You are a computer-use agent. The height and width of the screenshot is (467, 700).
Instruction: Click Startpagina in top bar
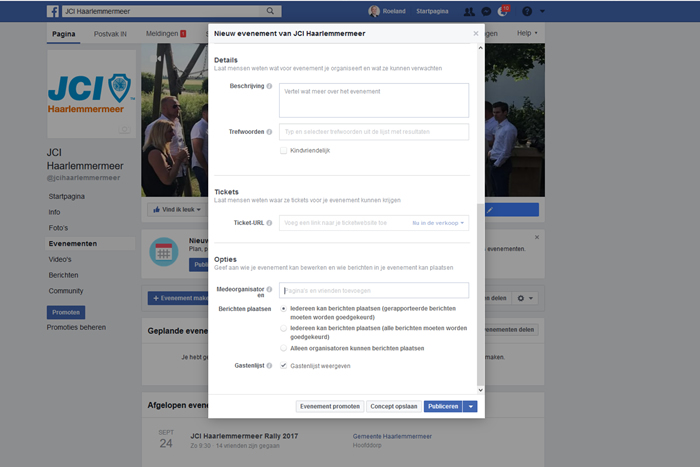tap(432, 12)
